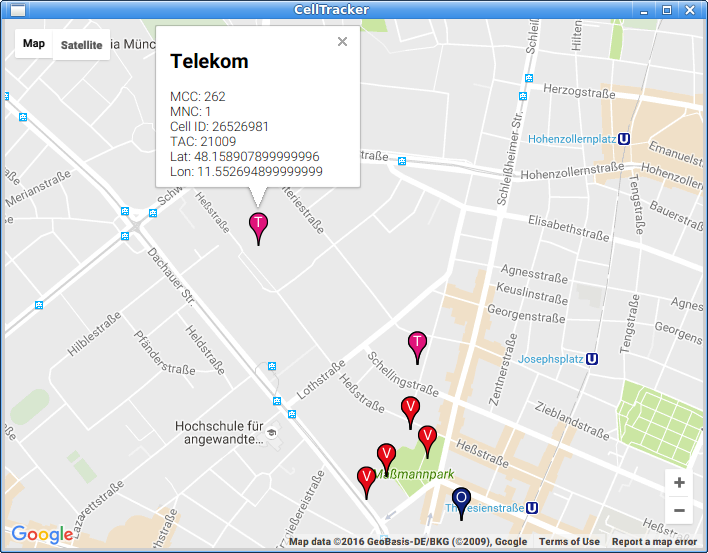Open the window menu icon in title bar
Image resolution: width=708 pixels, height=553 pixels.
[x=18, y=9]
